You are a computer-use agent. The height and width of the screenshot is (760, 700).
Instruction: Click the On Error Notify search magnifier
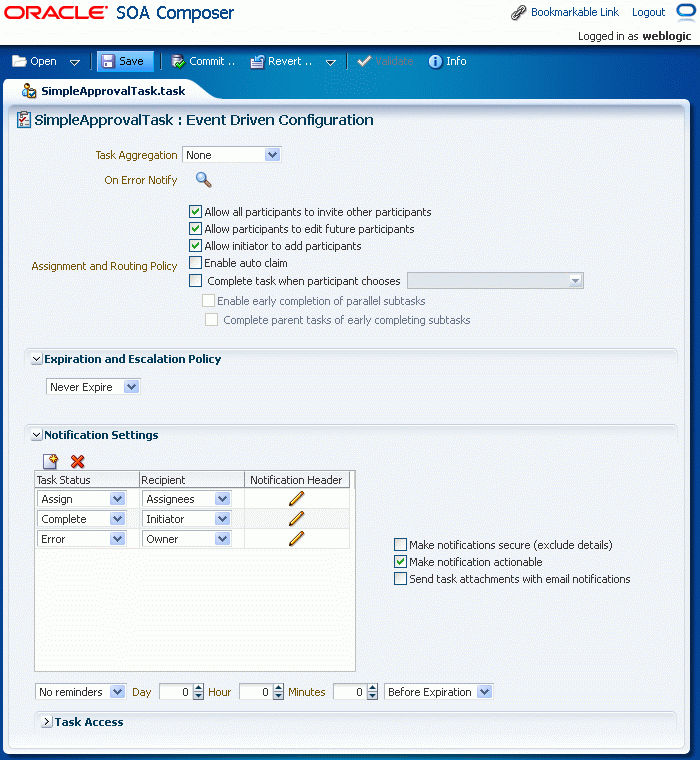[x=204, y=180]
